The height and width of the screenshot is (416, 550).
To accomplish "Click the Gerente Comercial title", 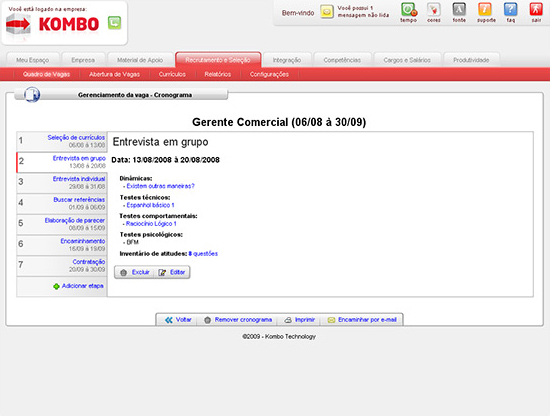I will pyautogui.click(x=279, y=122).
